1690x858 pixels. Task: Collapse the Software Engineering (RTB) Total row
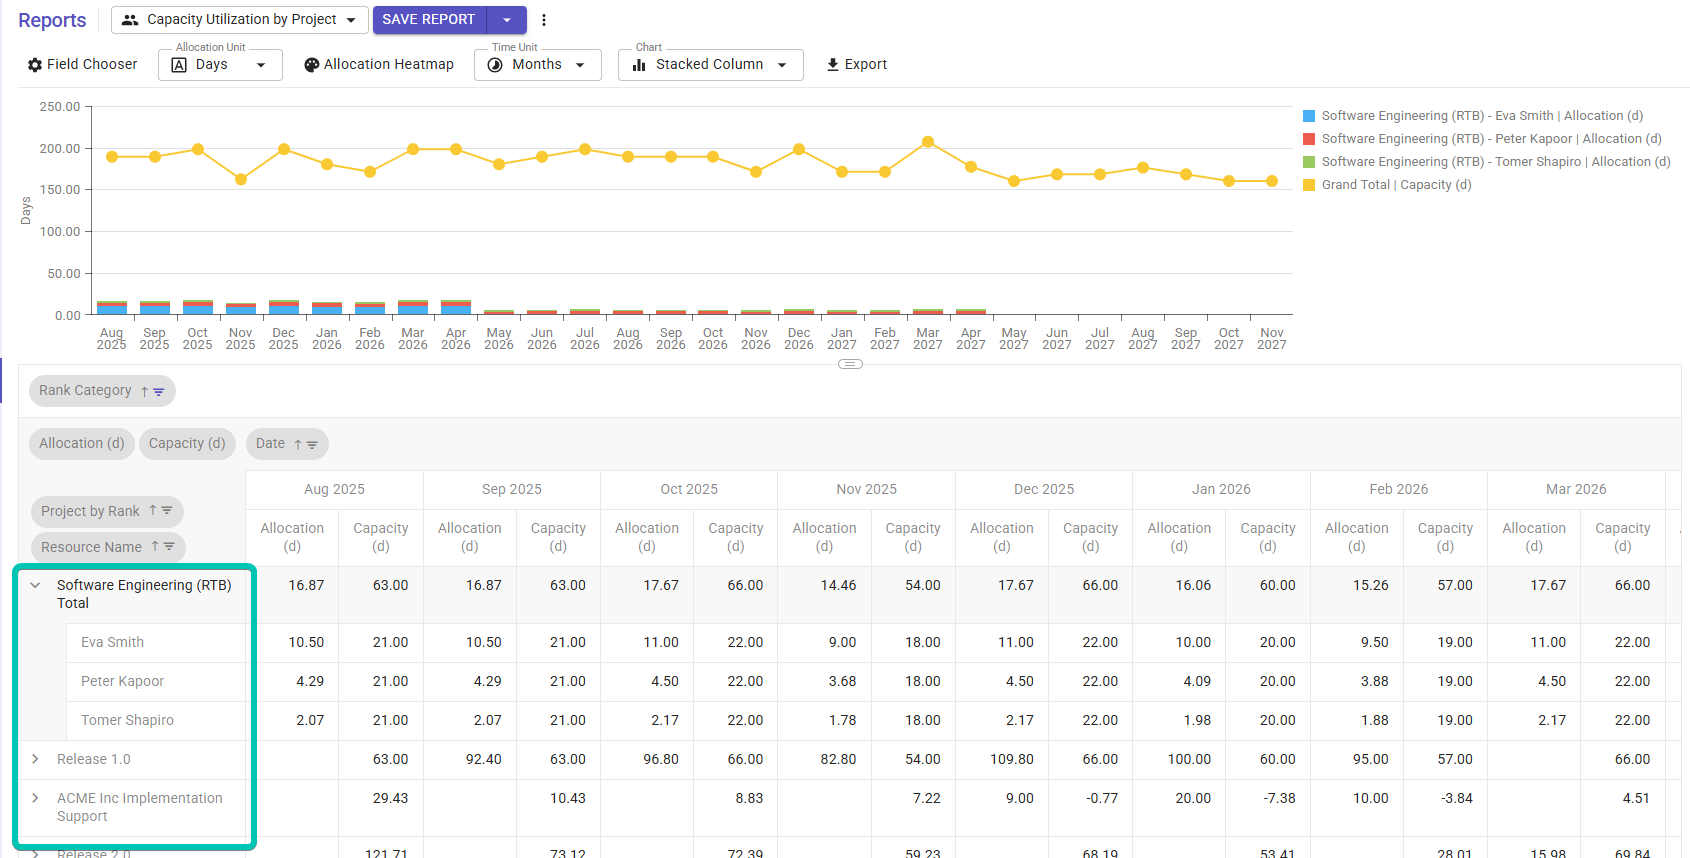(x=36, y=585)
